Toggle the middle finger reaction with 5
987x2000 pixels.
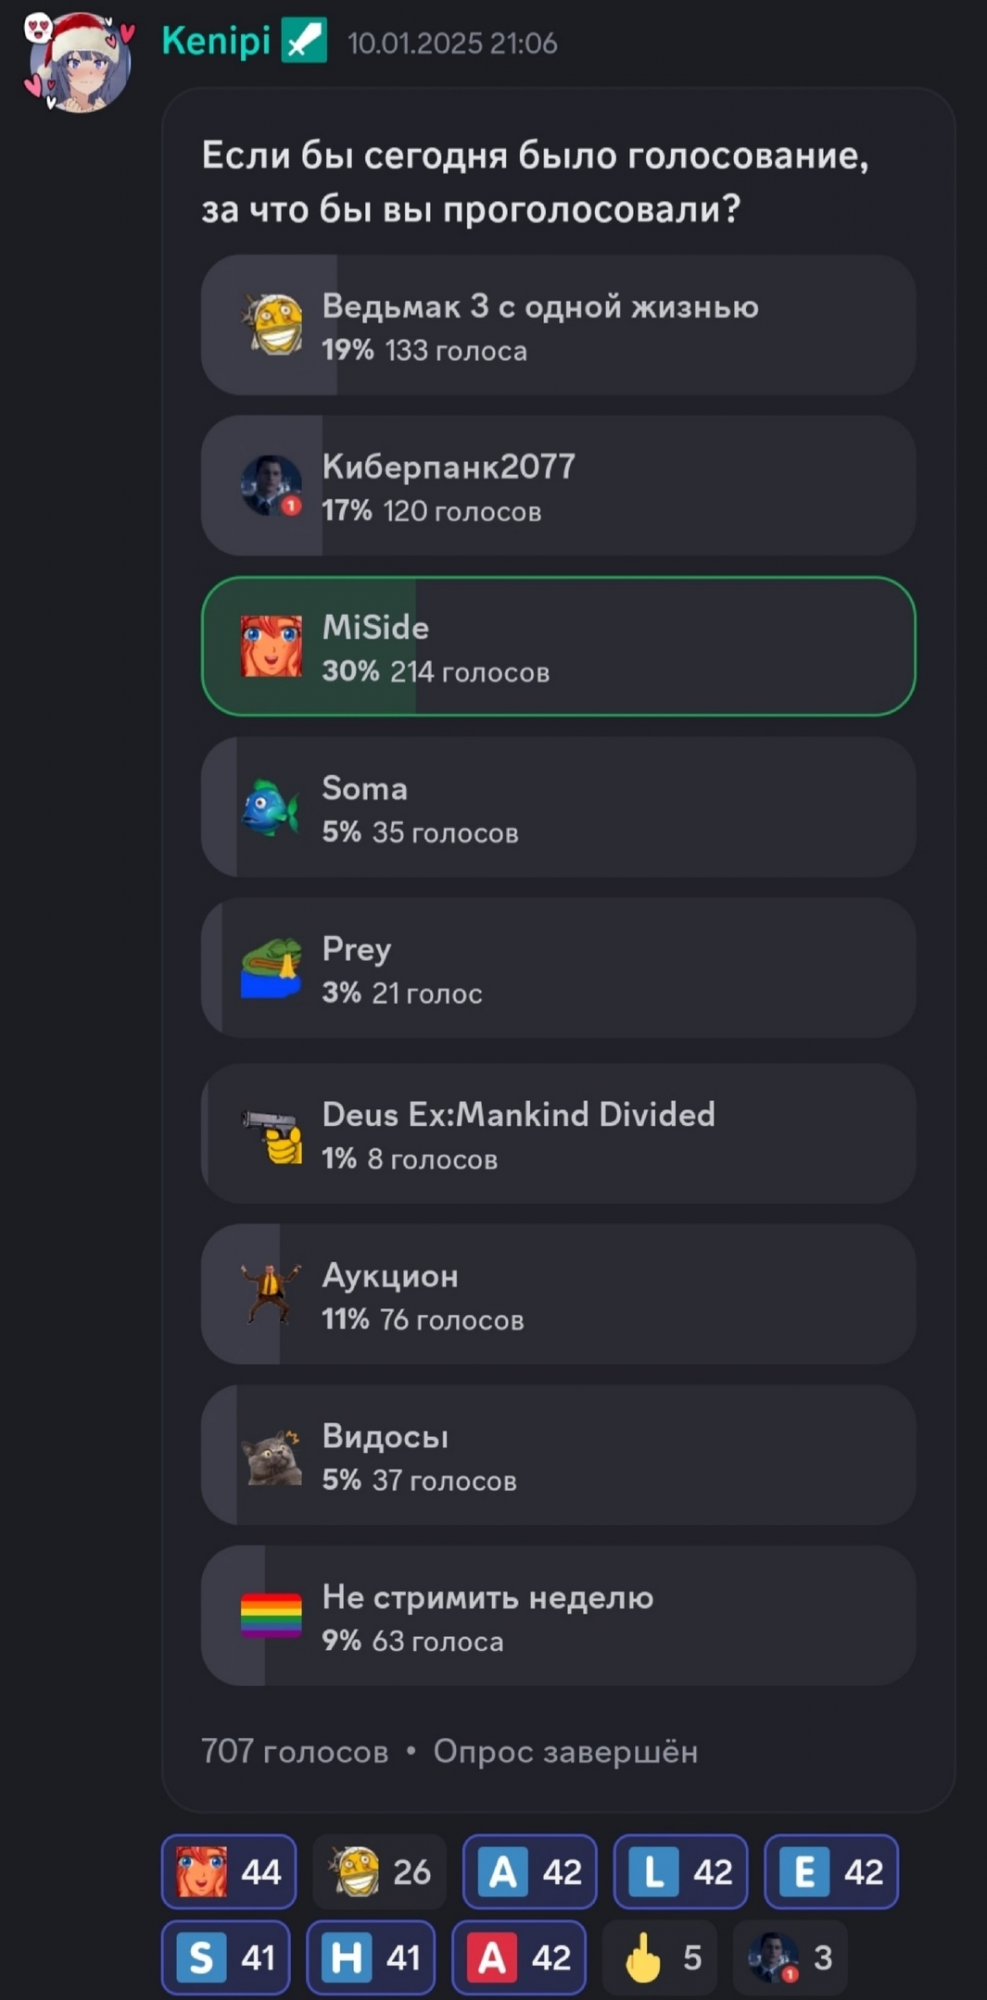[661, 1957]
